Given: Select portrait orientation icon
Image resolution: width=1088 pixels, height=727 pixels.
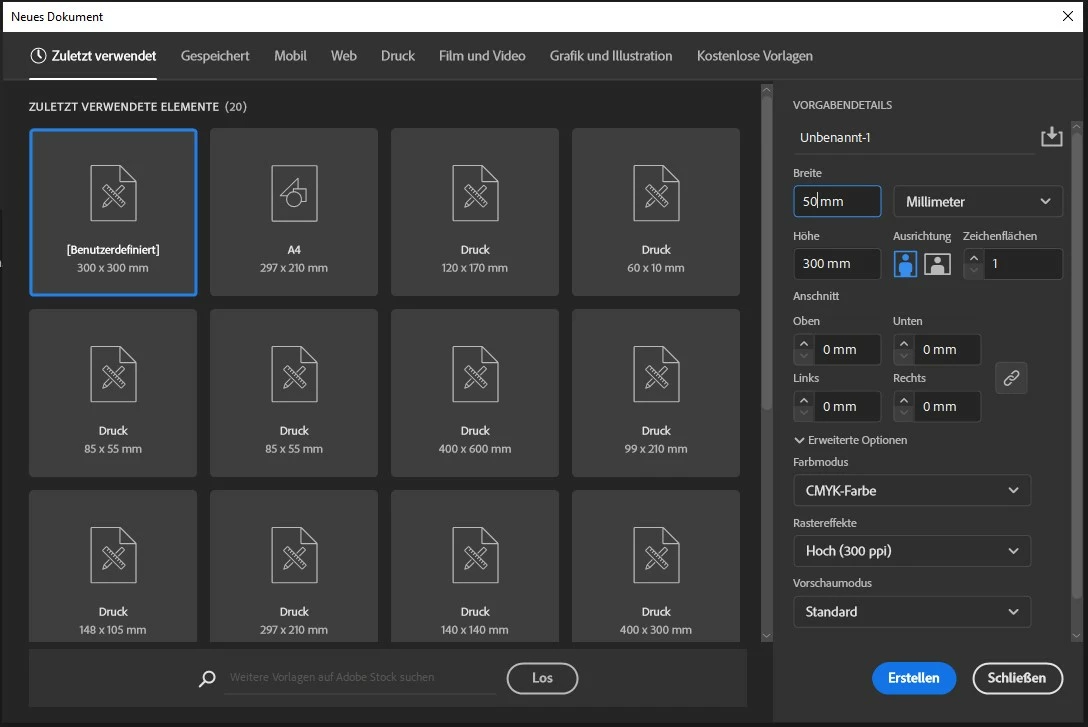Looking at the screenshot, I should point(905,264).
